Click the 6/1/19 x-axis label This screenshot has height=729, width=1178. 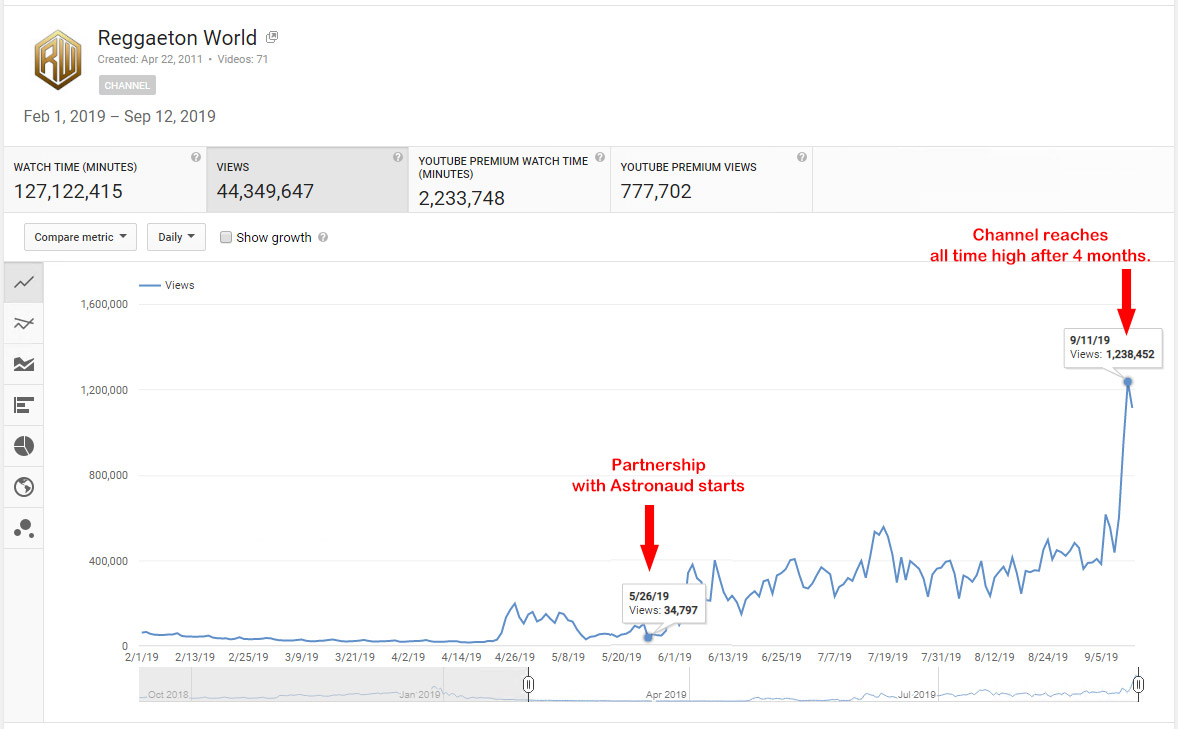click(675, 657)
